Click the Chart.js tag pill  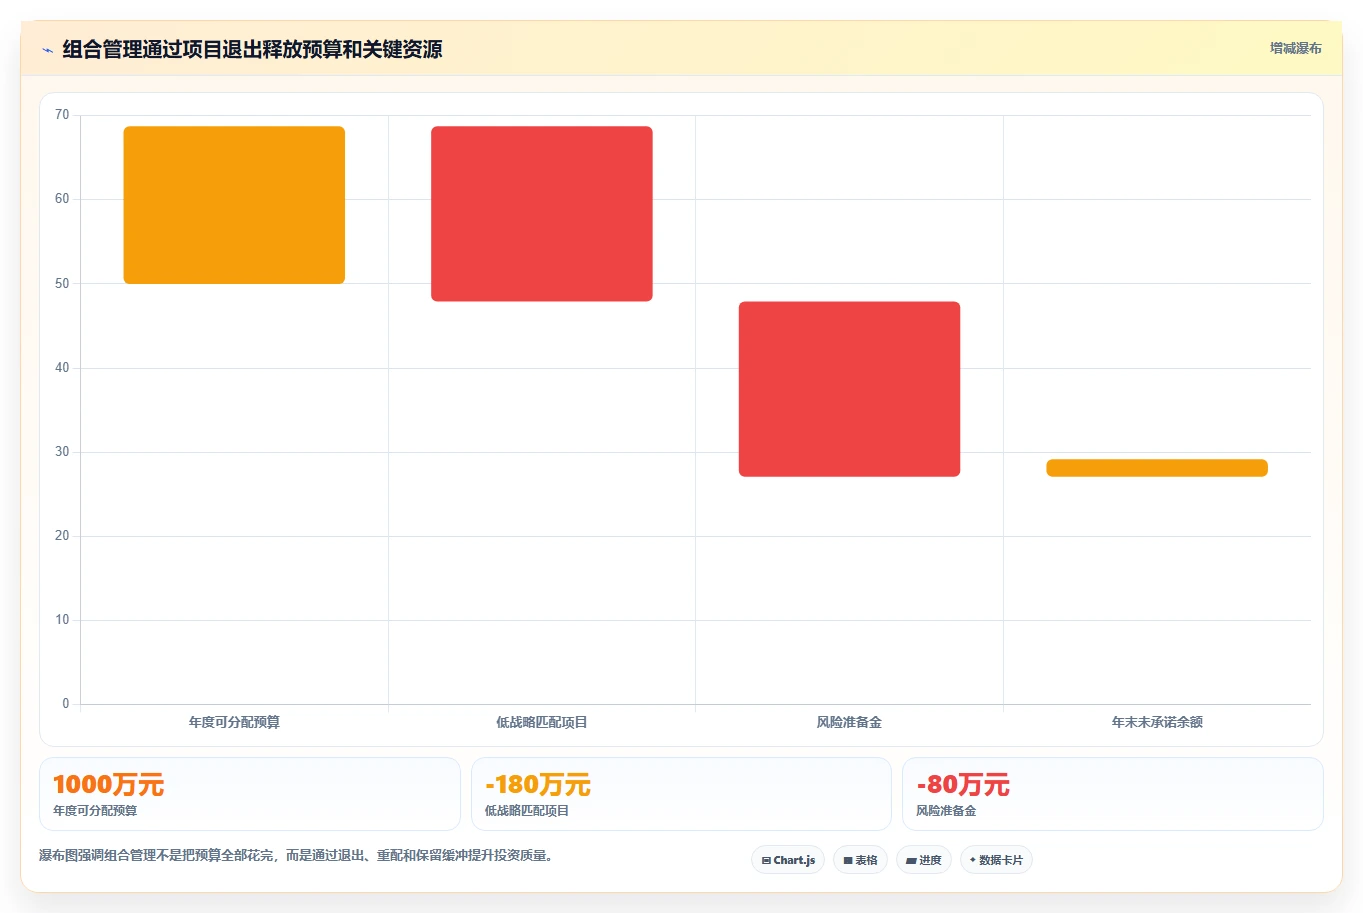(788, 860)
